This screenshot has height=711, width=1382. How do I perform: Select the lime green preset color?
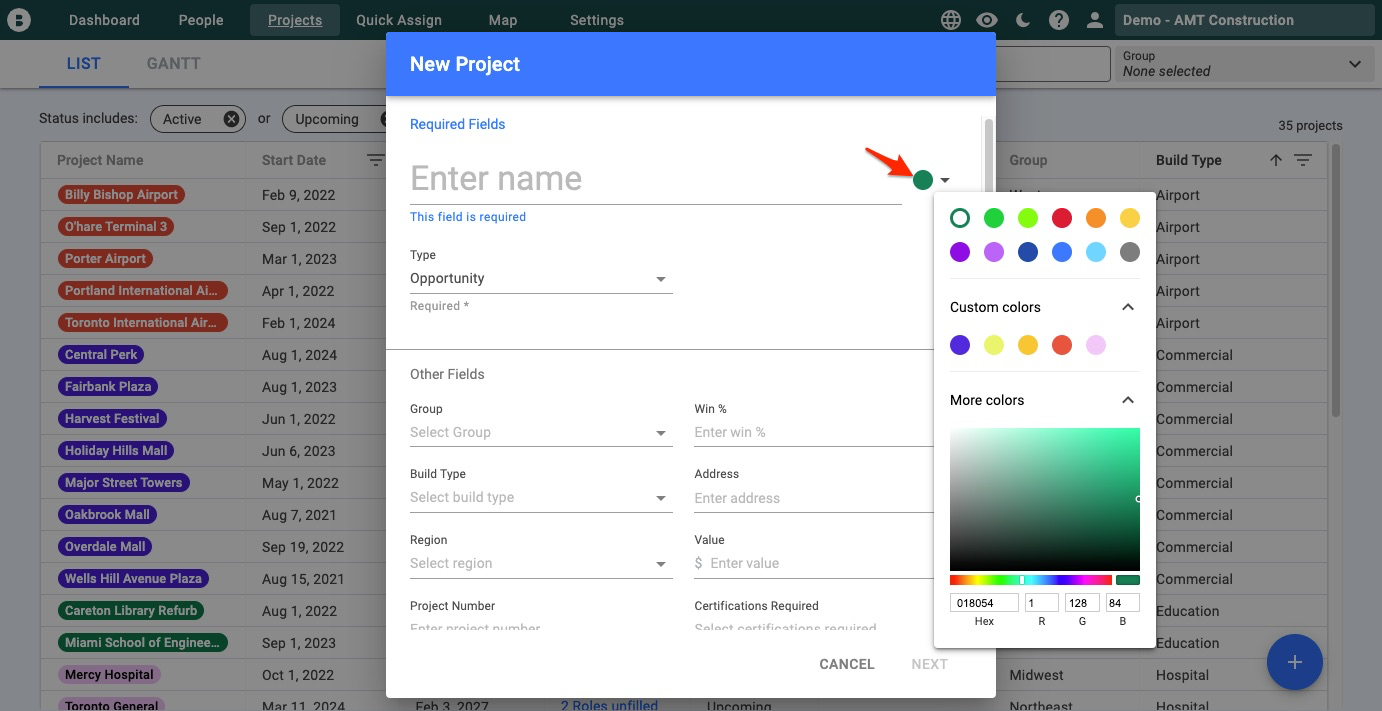(x=1028, y=218)
